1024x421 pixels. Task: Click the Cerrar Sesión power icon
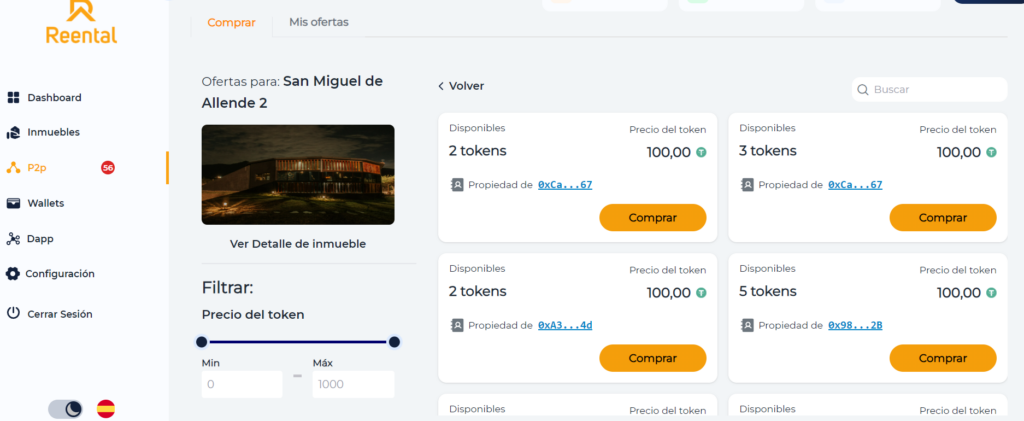click(13, 314)
